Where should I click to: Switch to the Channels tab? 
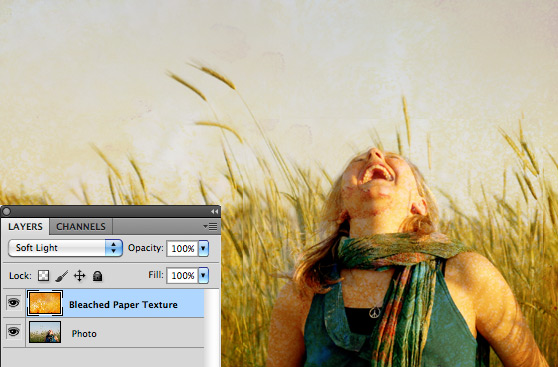pyautogui.click(x=81, y=226)
